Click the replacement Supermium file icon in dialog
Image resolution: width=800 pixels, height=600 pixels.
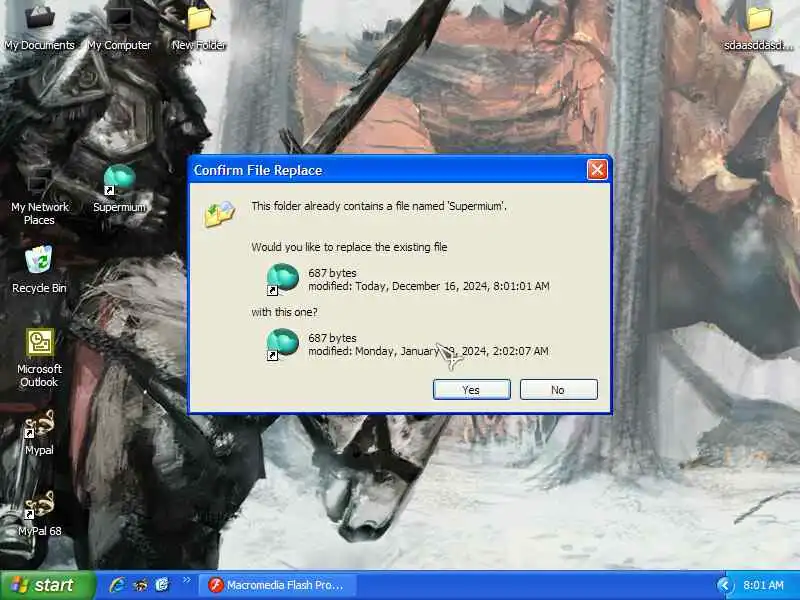pos(282,344)
